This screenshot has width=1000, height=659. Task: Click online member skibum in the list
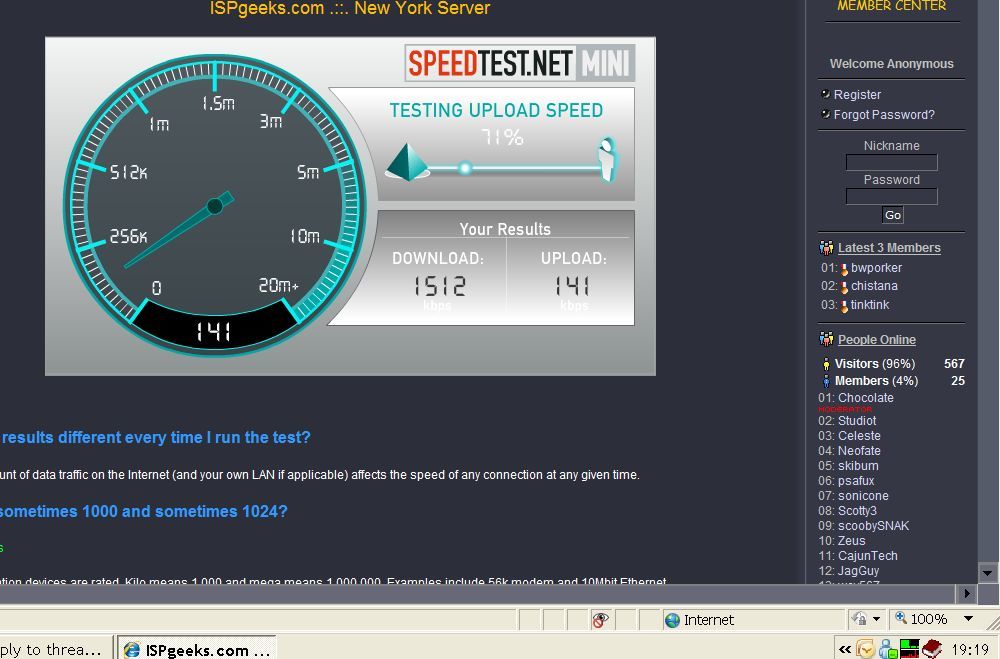coord(858,466)
